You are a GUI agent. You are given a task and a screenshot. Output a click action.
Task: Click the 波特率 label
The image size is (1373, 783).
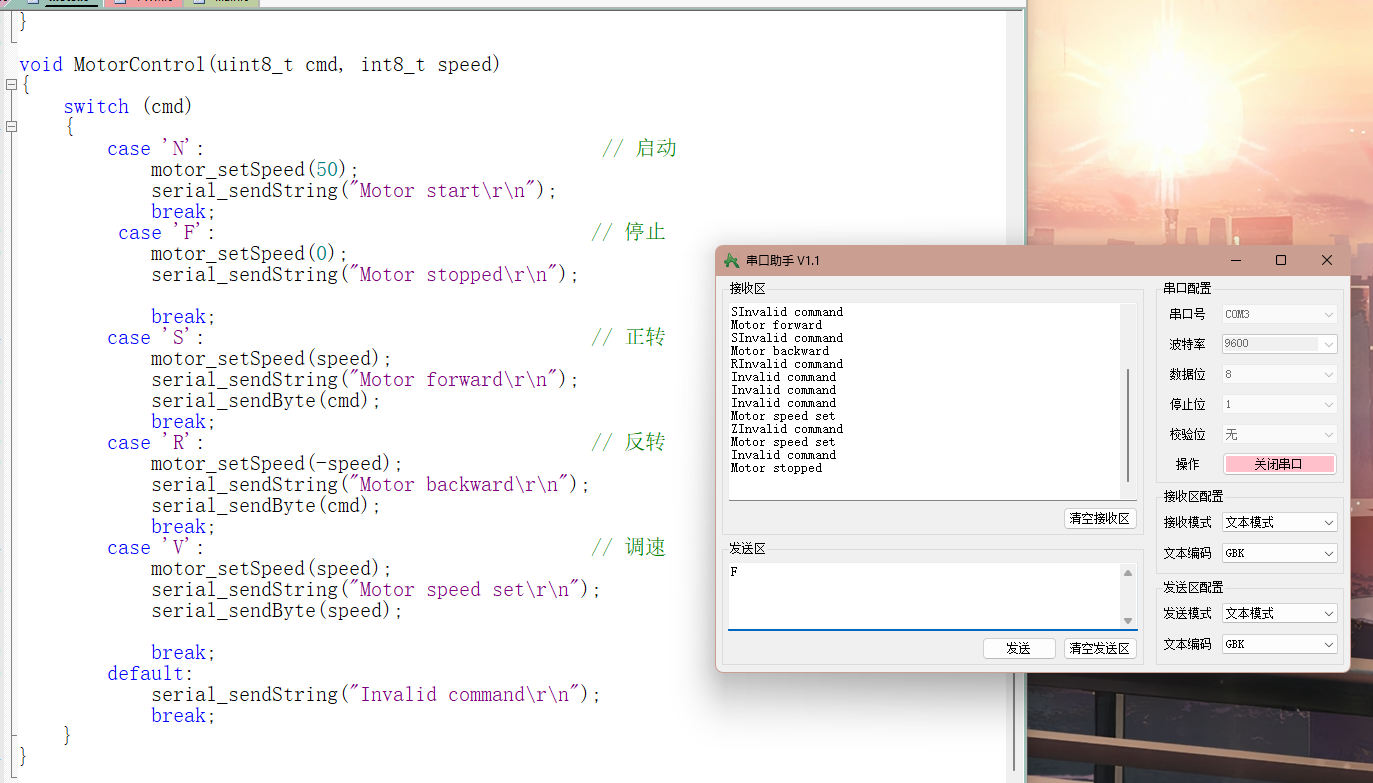pyautogui.click(x=1187, y=344)
